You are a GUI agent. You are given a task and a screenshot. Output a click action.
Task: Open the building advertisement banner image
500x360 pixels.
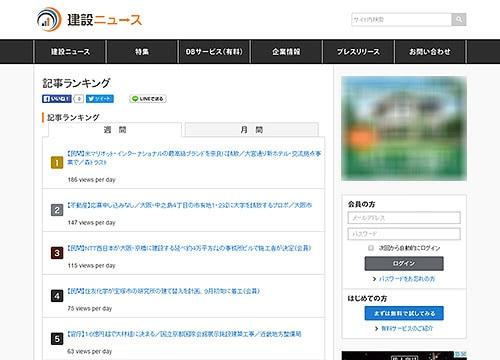click(404, 128)
